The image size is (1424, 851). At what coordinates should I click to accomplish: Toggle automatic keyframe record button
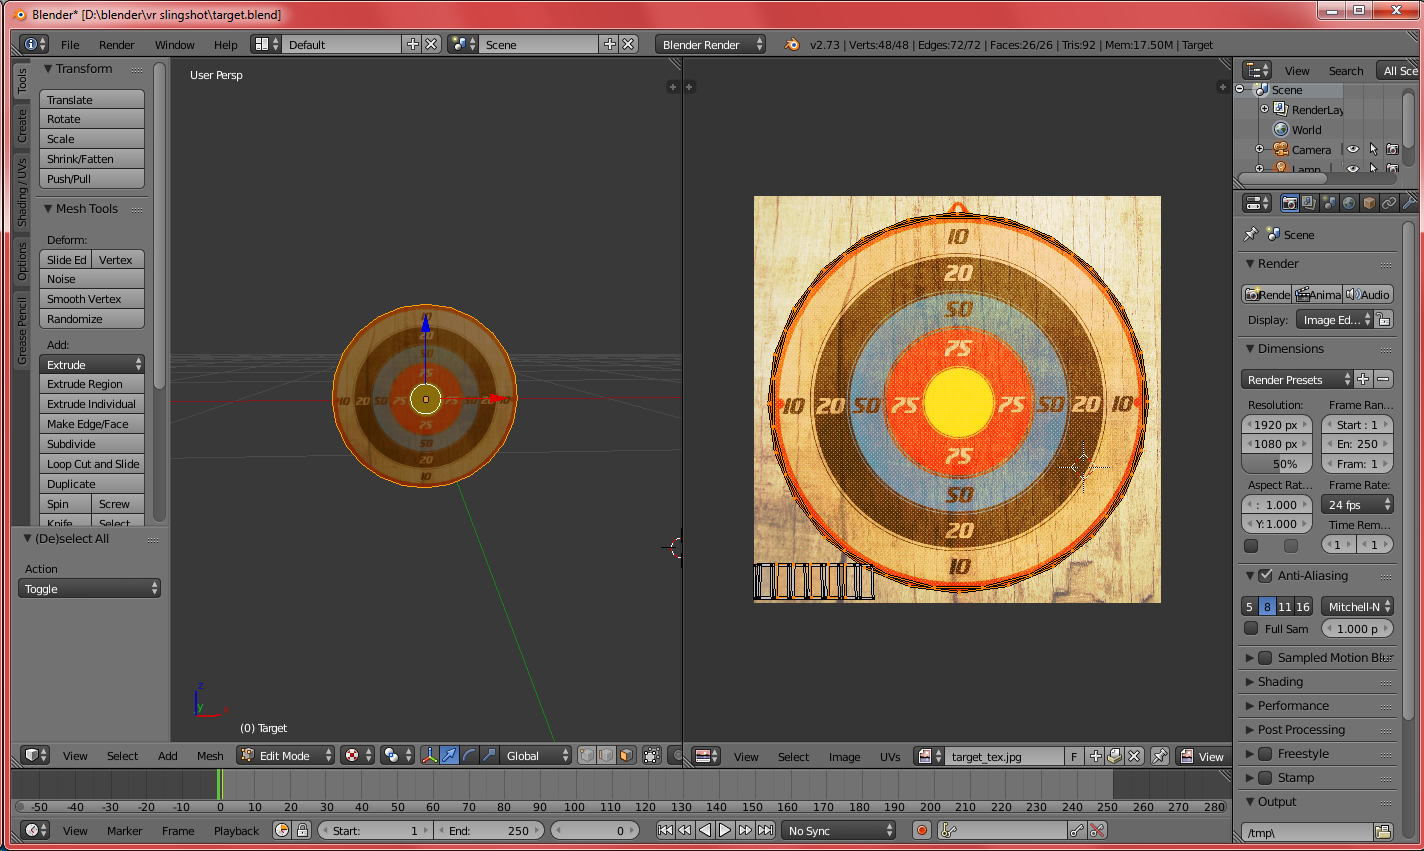point(922,830)
